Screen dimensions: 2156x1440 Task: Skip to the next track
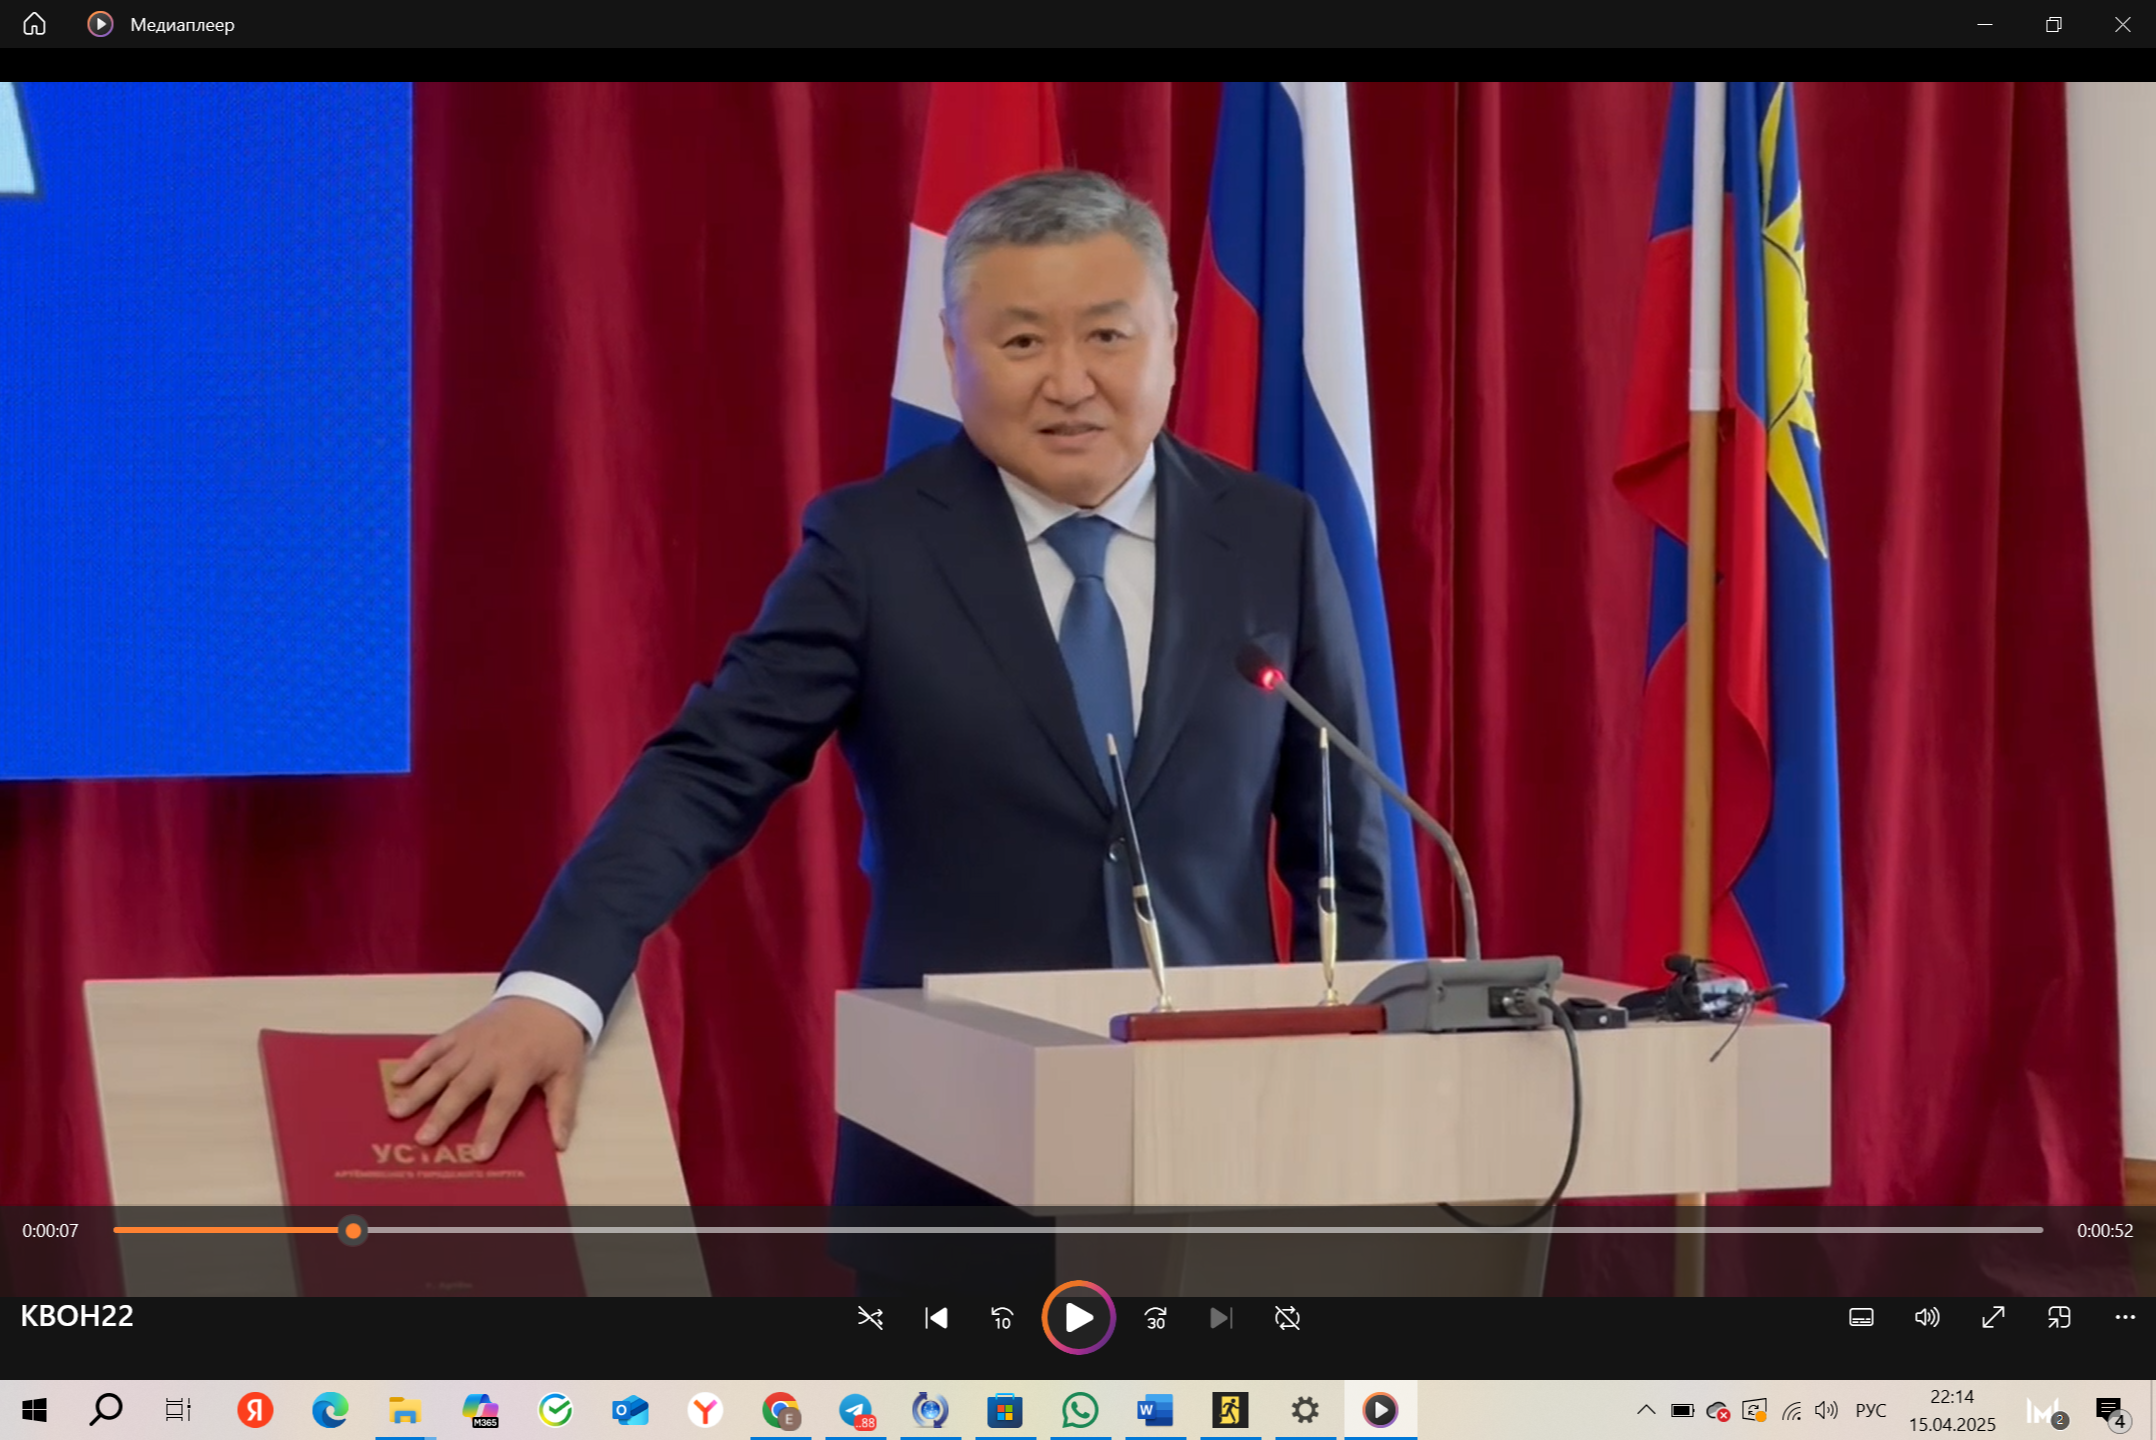click(x=1221, y=1318)
